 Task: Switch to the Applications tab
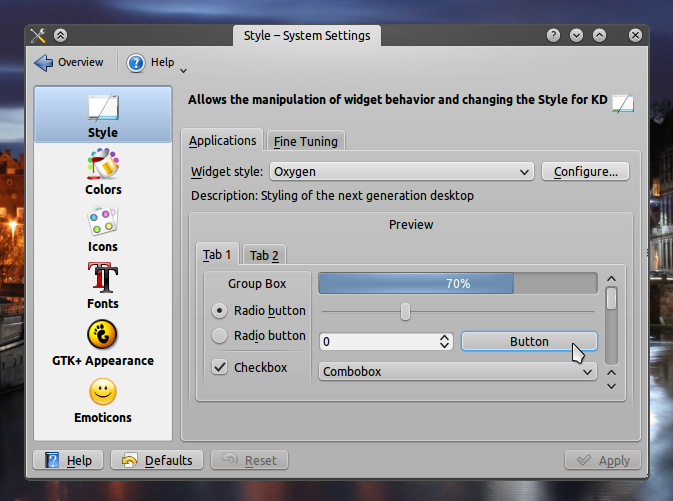(x=222, y=140)
